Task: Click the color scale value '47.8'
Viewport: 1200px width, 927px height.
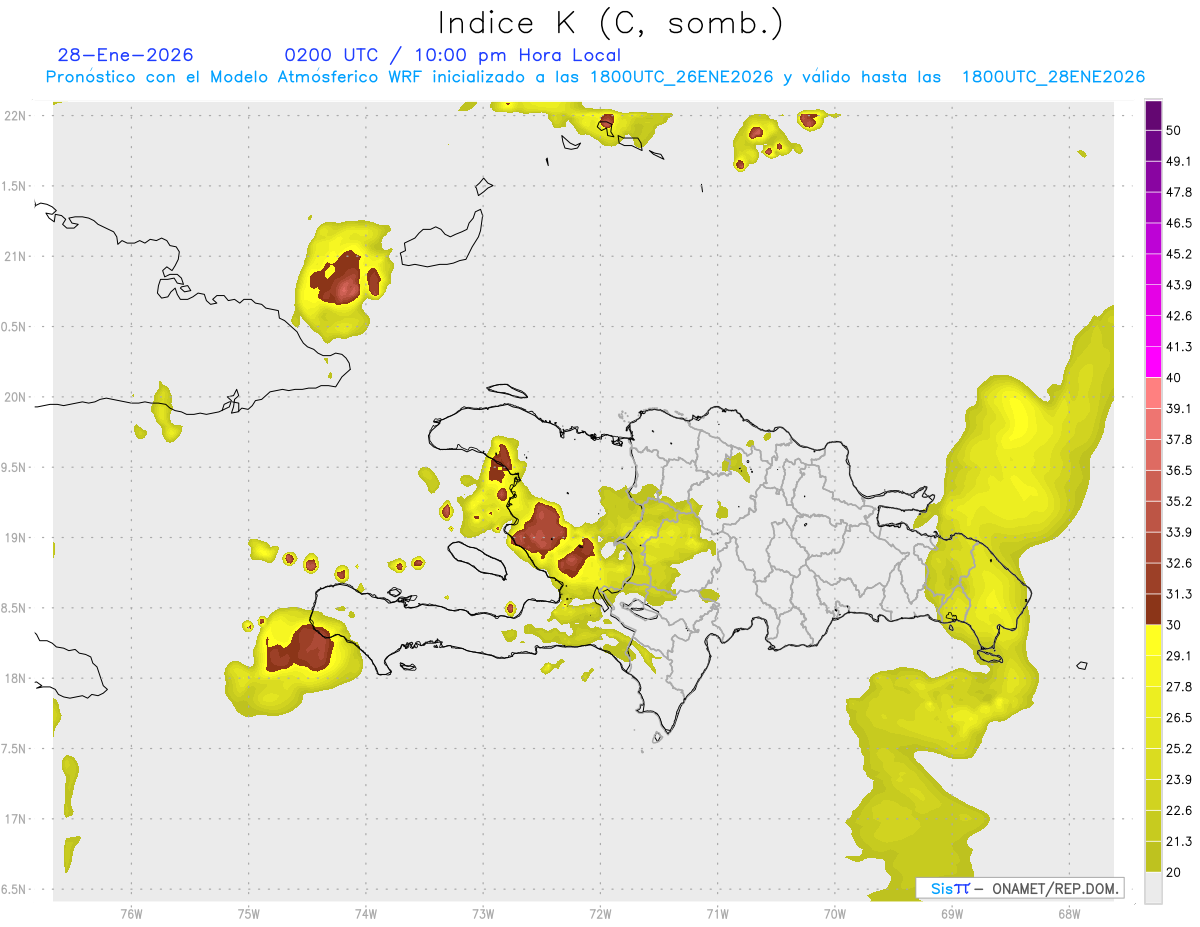Action: point(1178,192)
